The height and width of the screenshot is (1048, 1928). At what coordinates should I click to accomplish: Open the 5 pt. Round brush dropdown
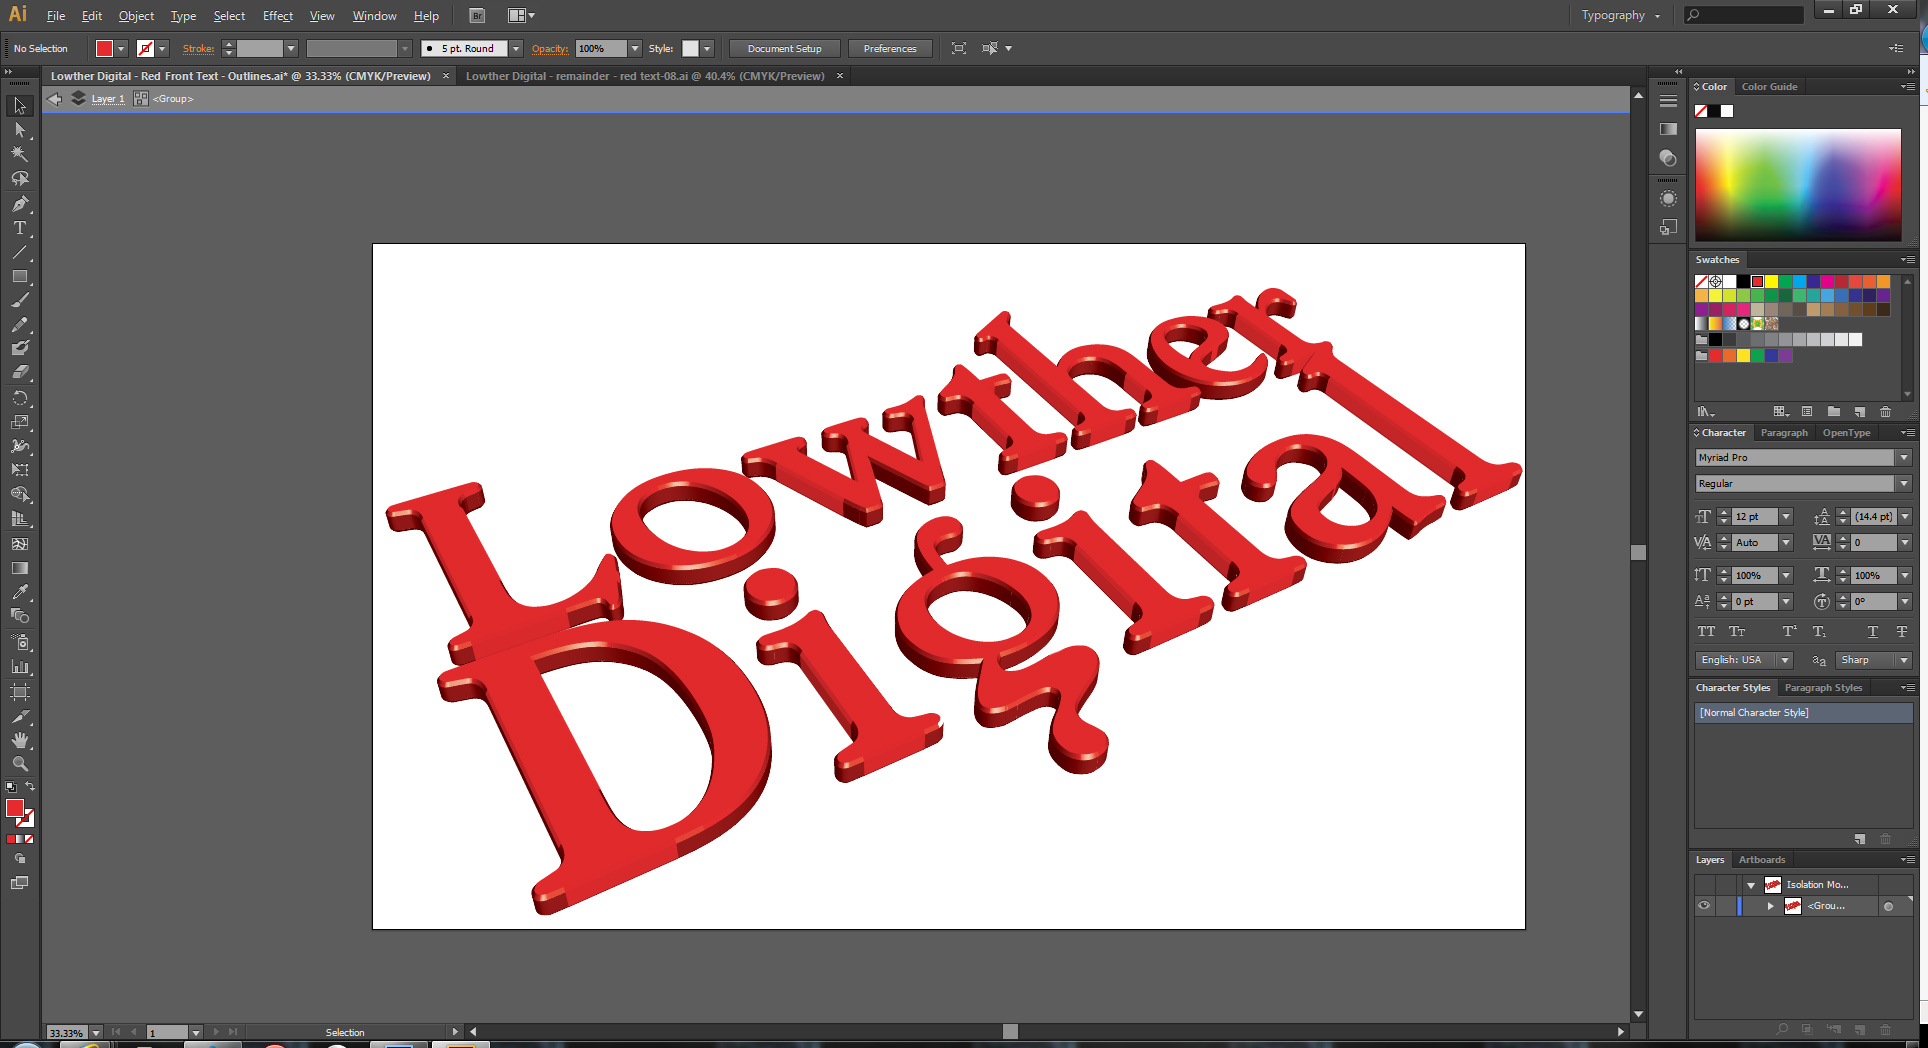(x=516, y=49)
